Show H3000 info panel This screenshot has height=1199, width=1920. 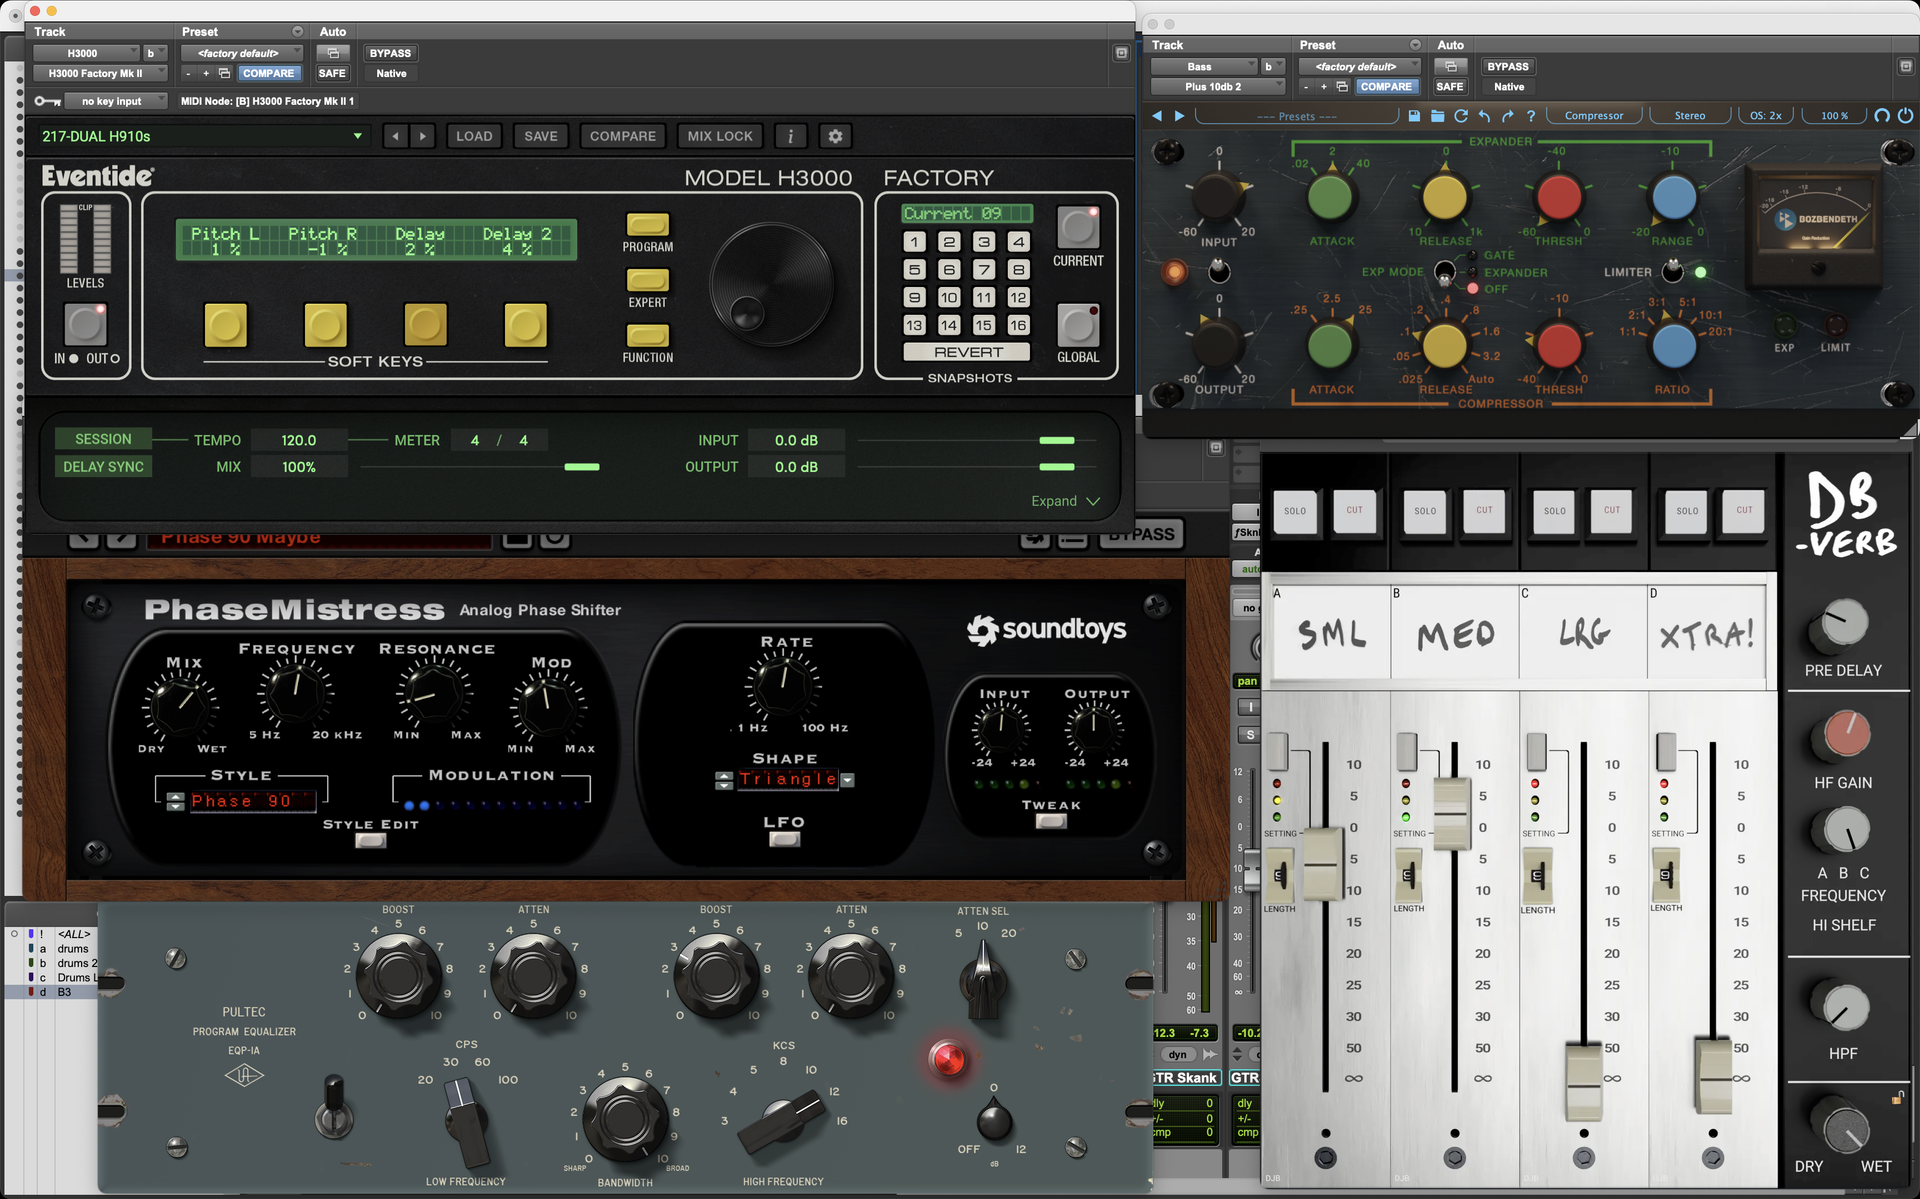coord(790,136)
